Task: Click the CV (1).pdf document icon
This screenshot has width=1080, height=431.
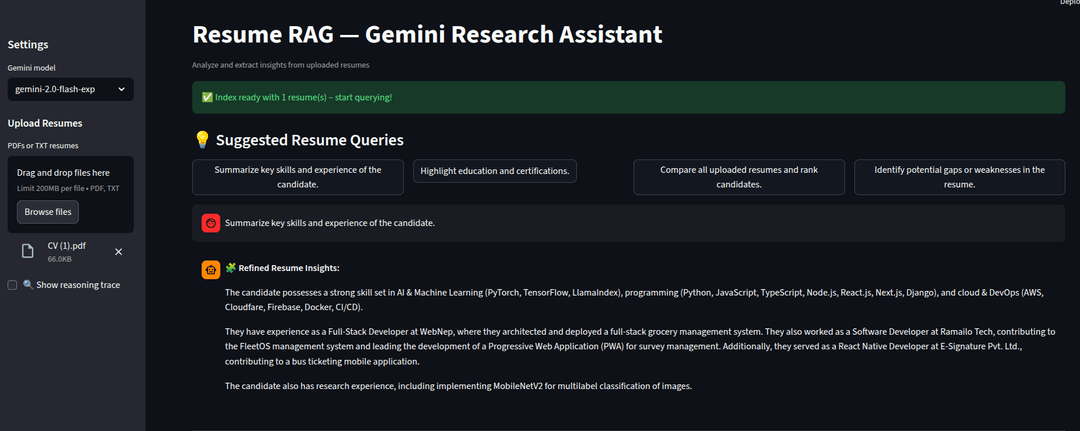Action: tap(28, 251)
